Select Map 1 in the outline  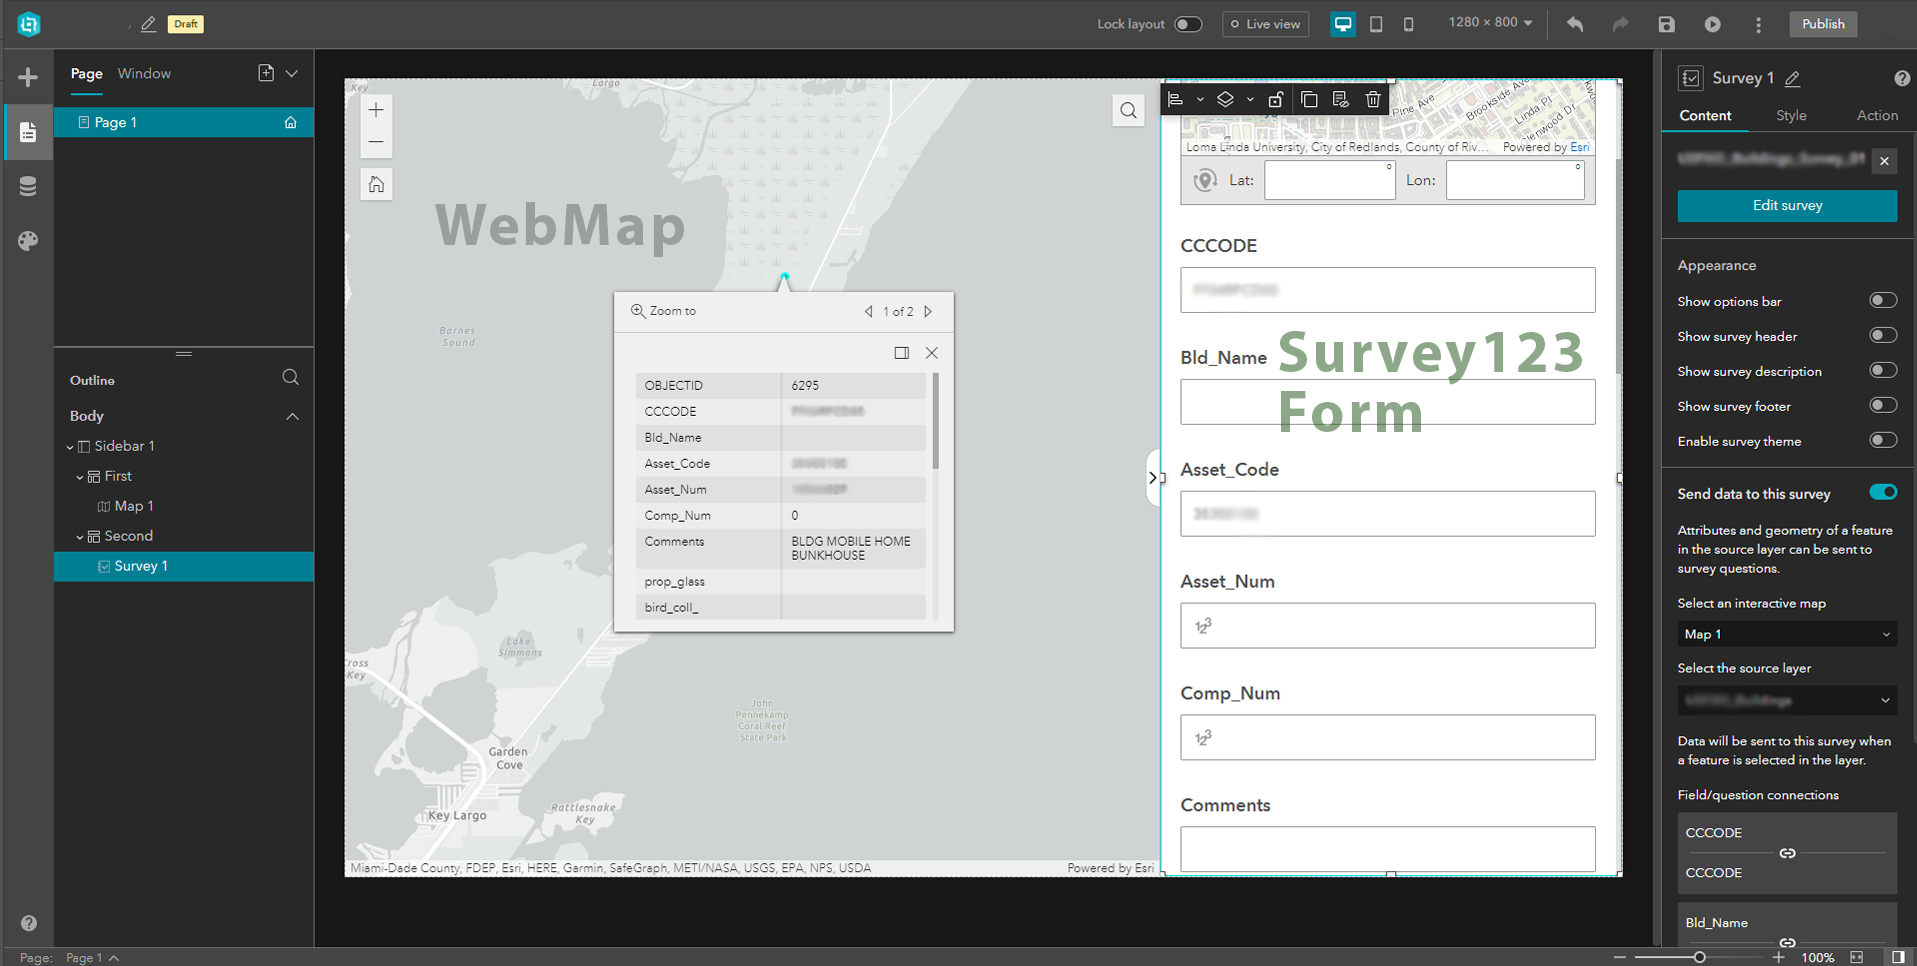tap(134, 506)
